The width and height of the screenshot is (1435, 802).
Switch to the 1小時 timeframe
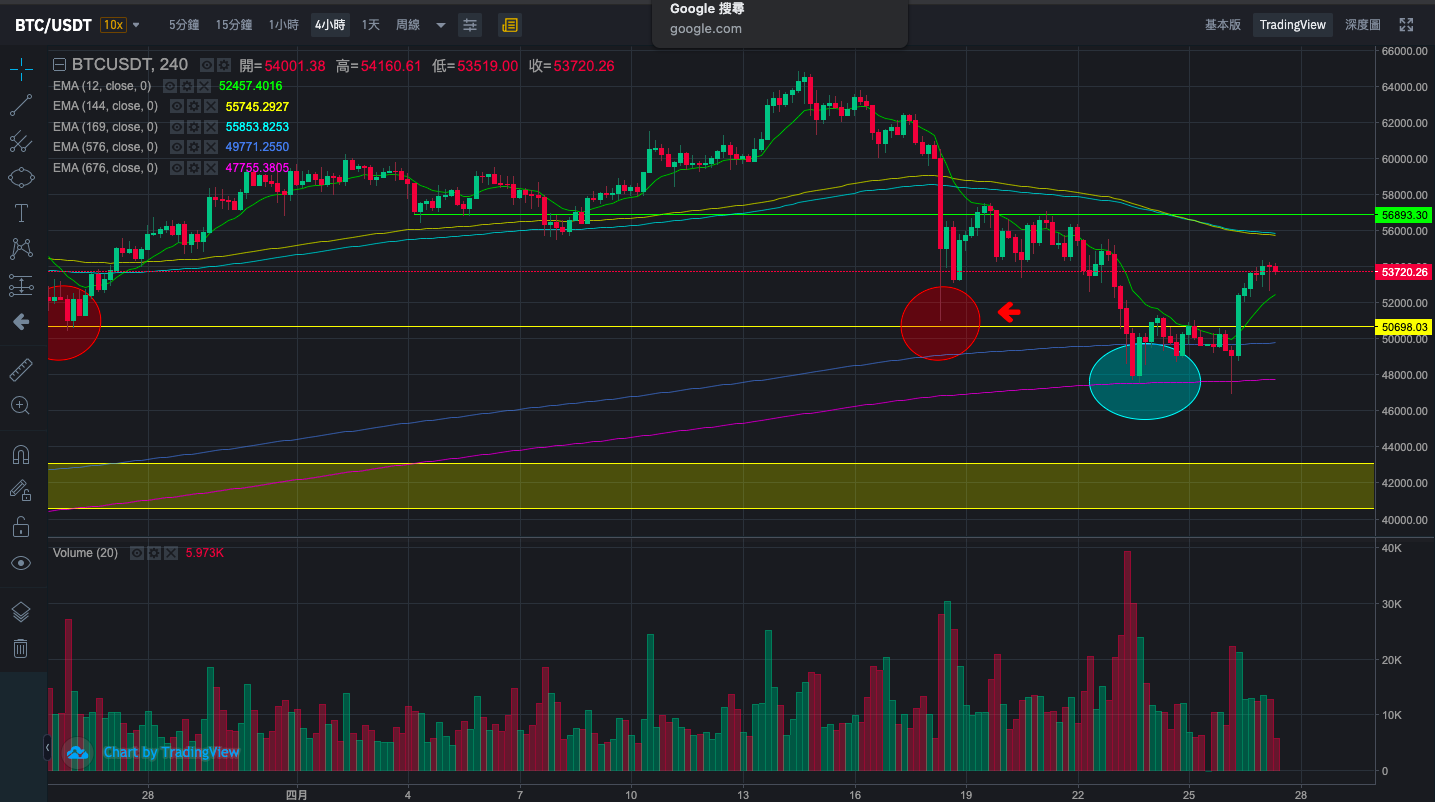tap(283, 24)
